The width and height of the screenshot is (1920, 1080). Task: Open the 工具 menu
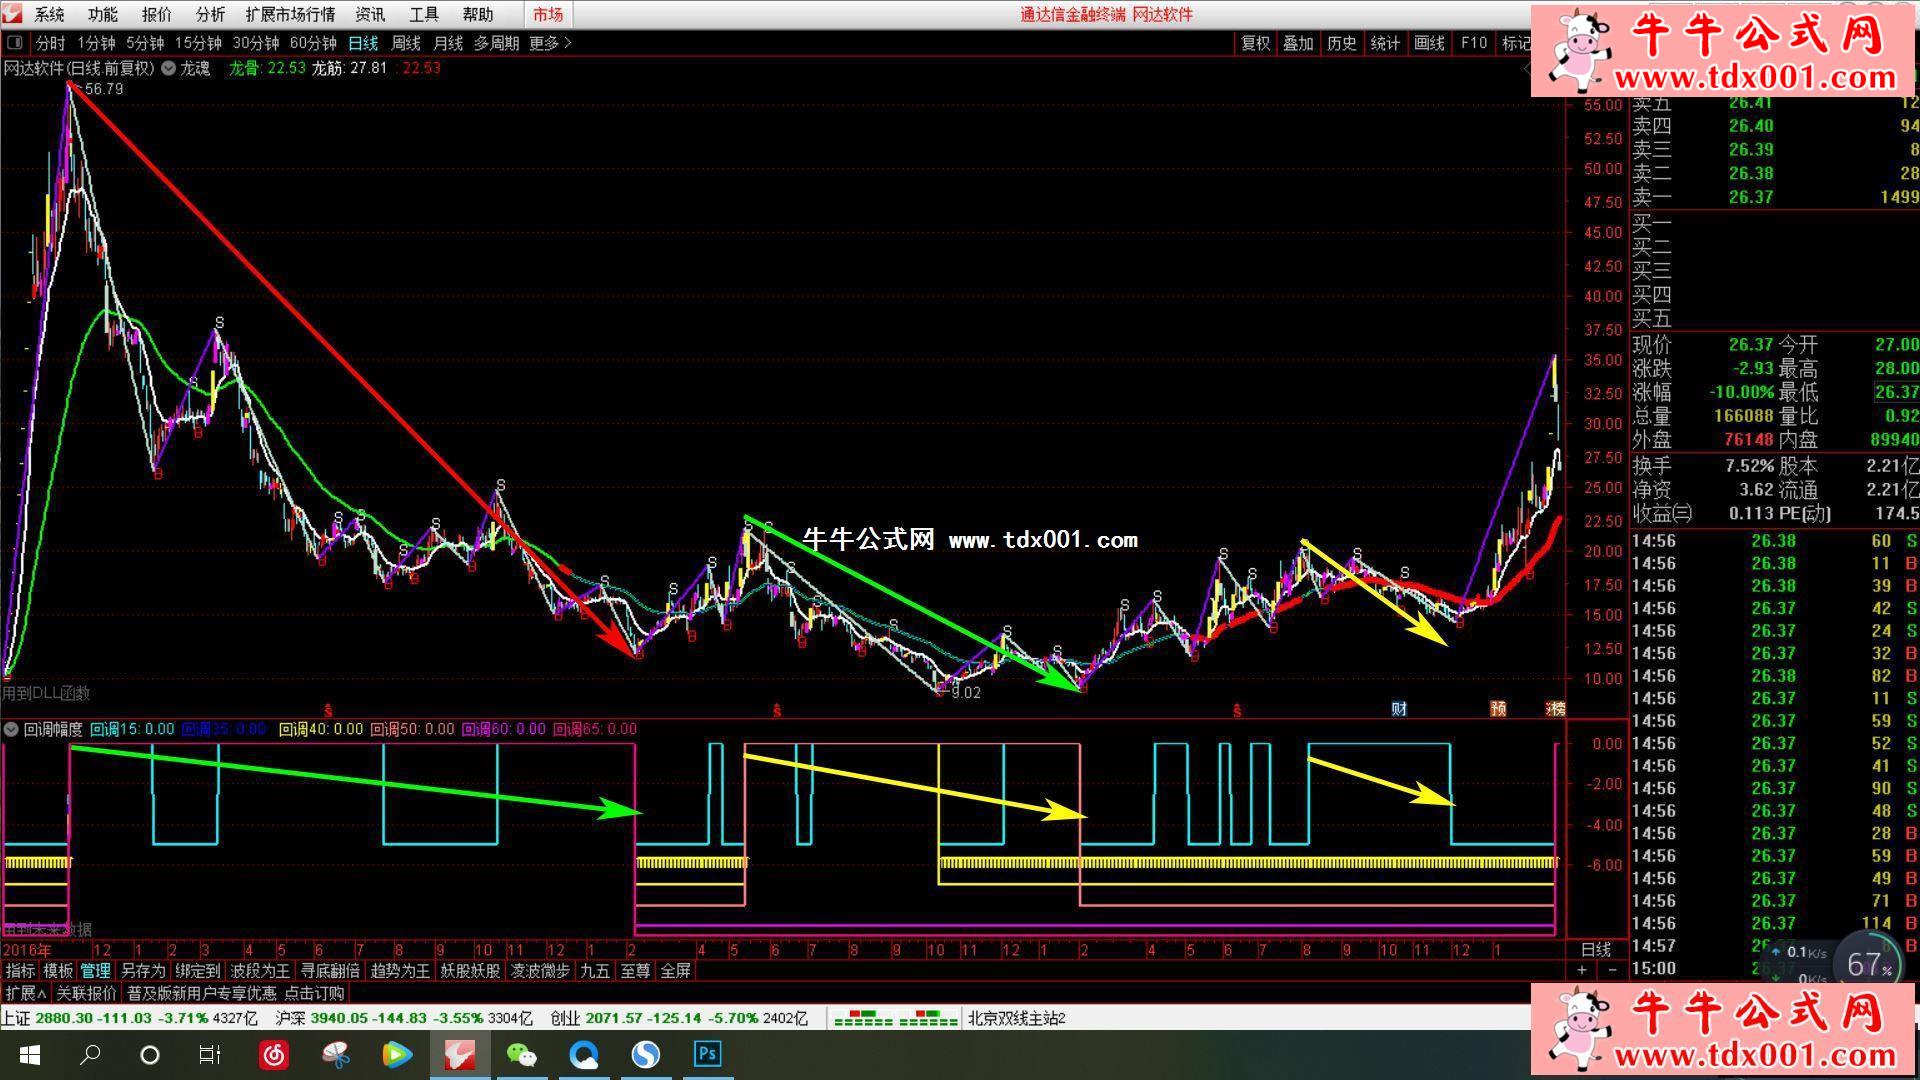[x=424, y=14]
